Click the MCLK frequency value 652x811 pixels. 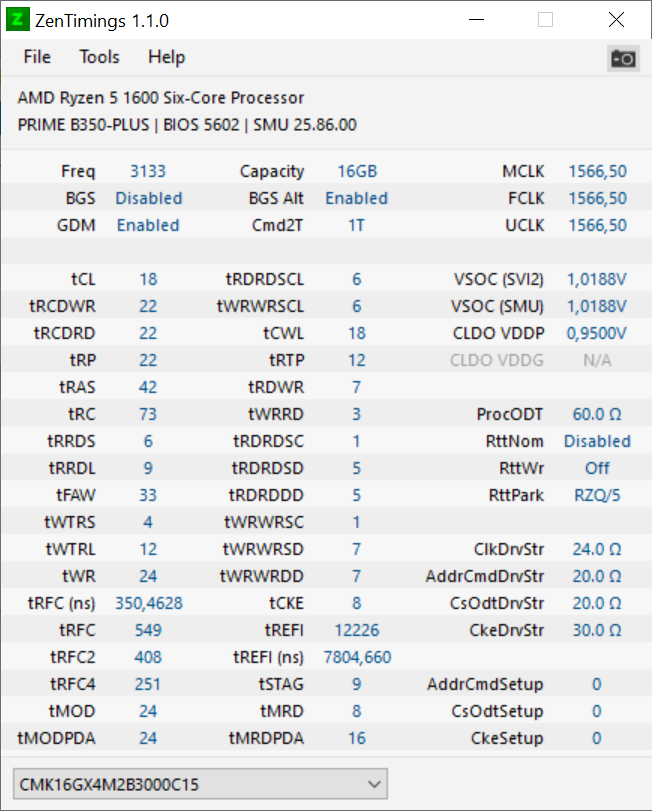[x=597, y=171]
